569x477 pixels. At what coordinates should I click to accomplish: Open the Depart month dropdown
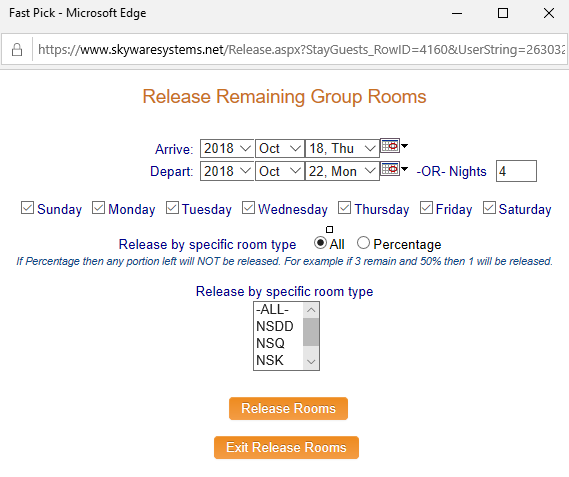279,171
